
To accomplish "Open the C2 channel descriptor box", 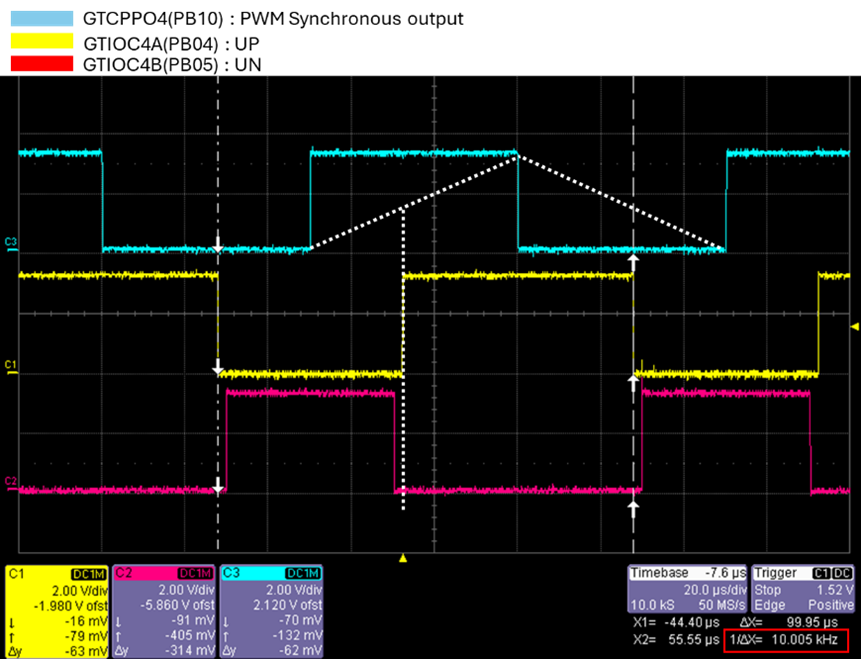I will tap(164, 611).
